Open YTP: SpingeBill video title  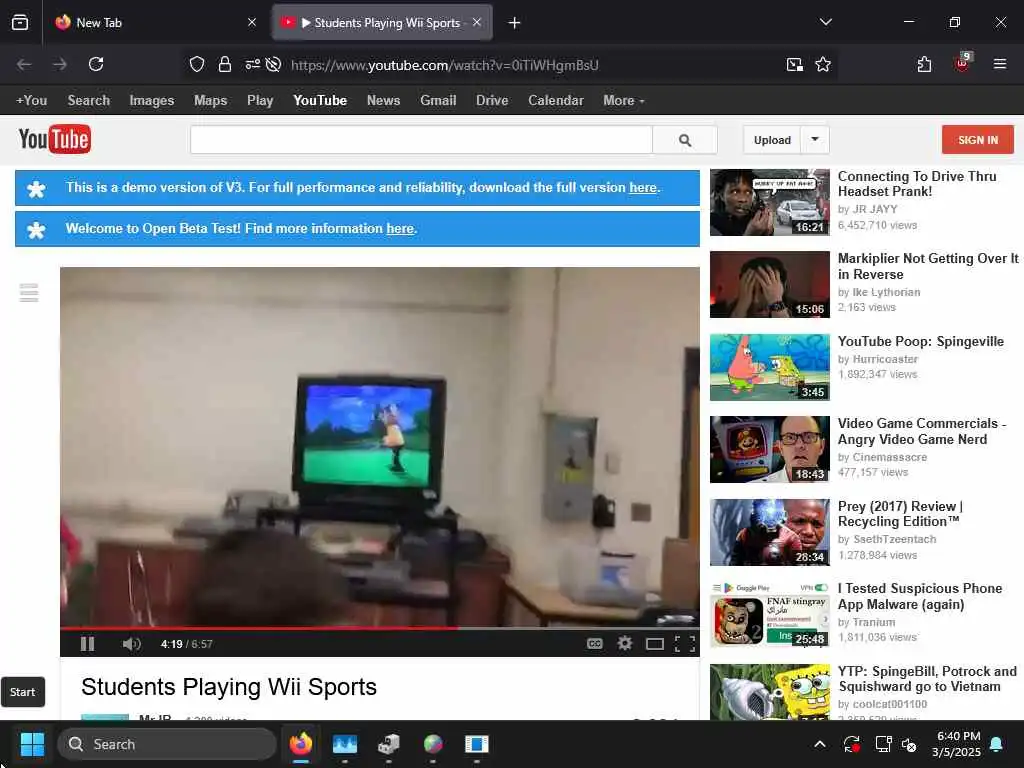927,679
